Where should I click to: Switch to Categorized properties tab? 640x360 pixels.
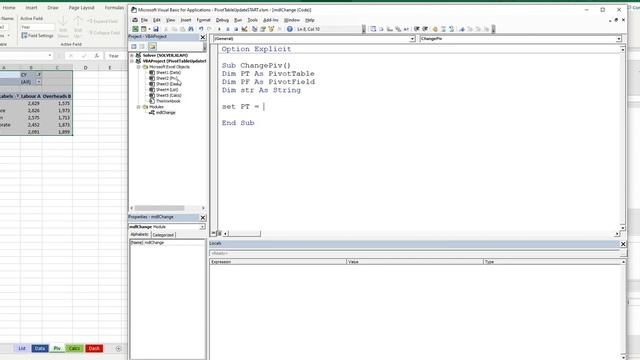coord(163,235)
